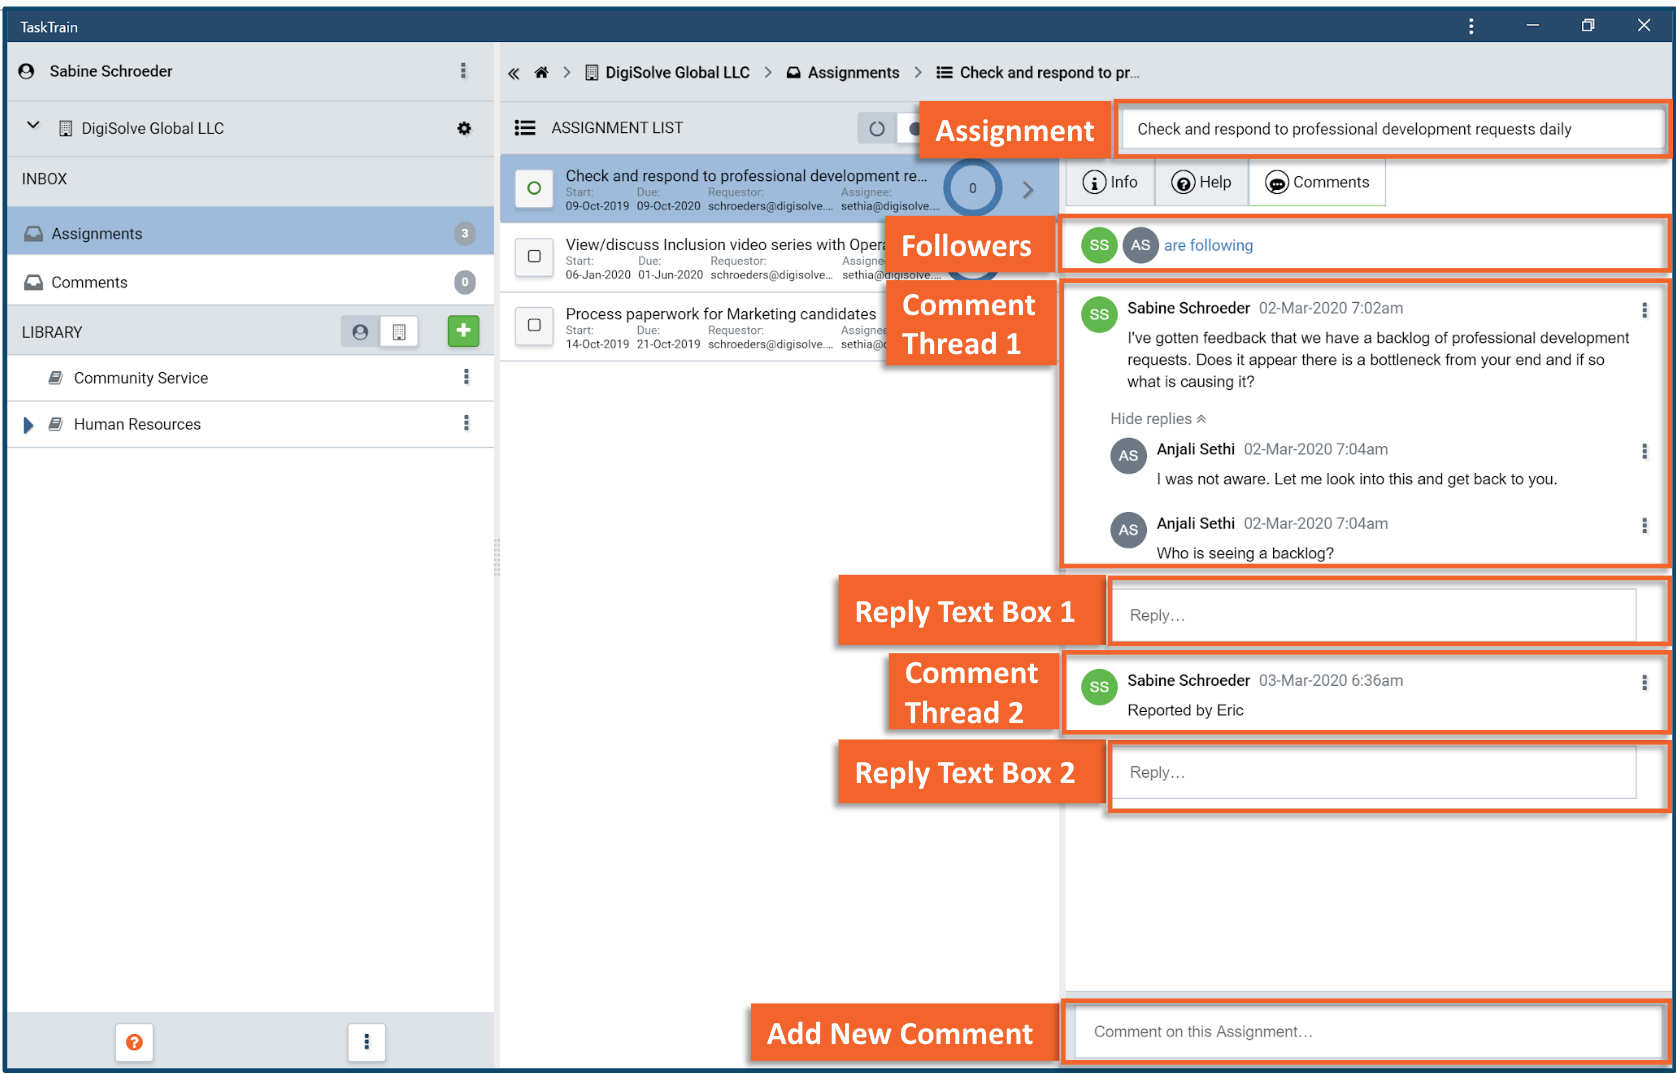
Task: Click Anjali Sethi's avatar on 'Who is seeing a backlog?'
Action: click(x=1128, y=530)
